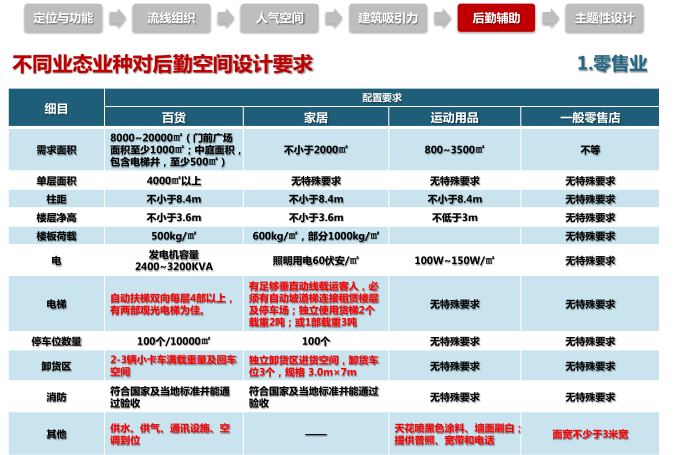Screen dimensions: 676x455
Task: Select the 停车位数量 row label
Action: point(56,341)
